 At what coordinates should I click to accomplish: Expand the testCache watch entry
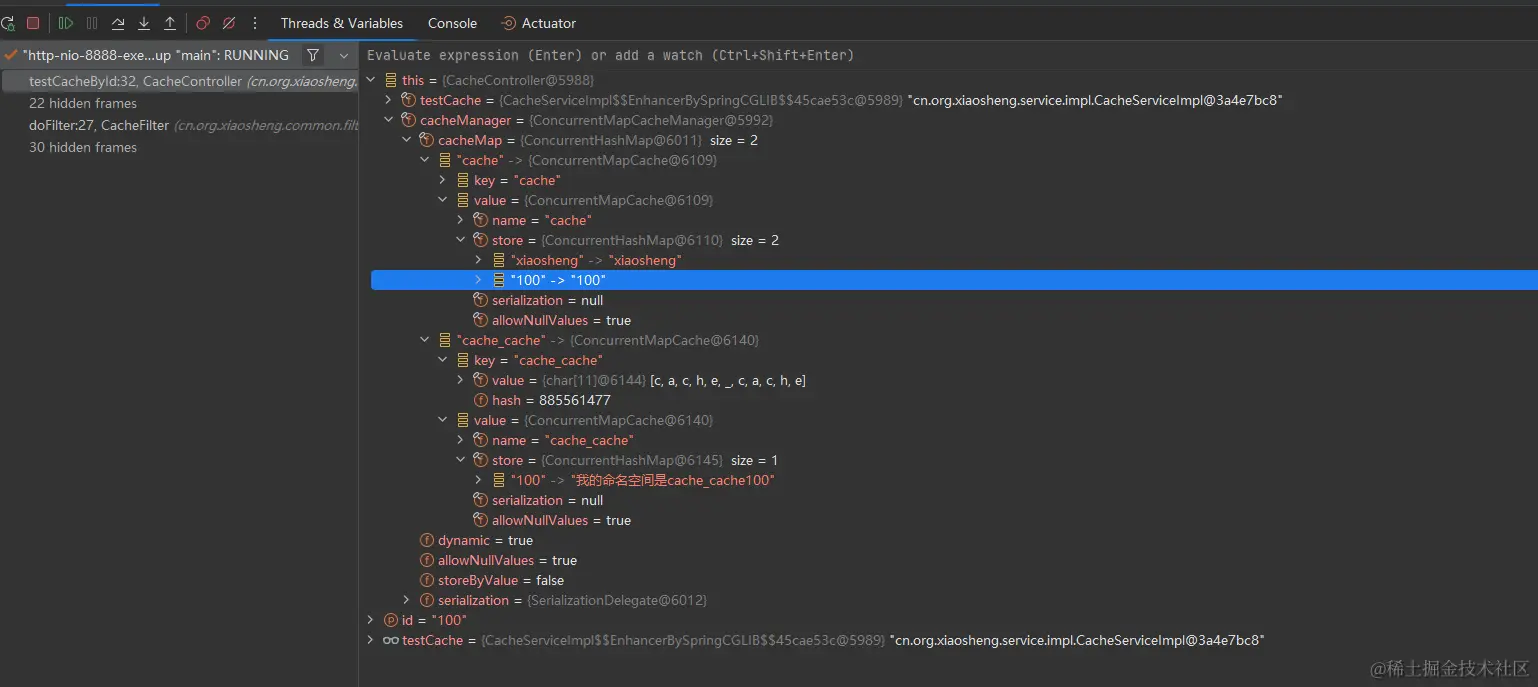click(371, 640)
